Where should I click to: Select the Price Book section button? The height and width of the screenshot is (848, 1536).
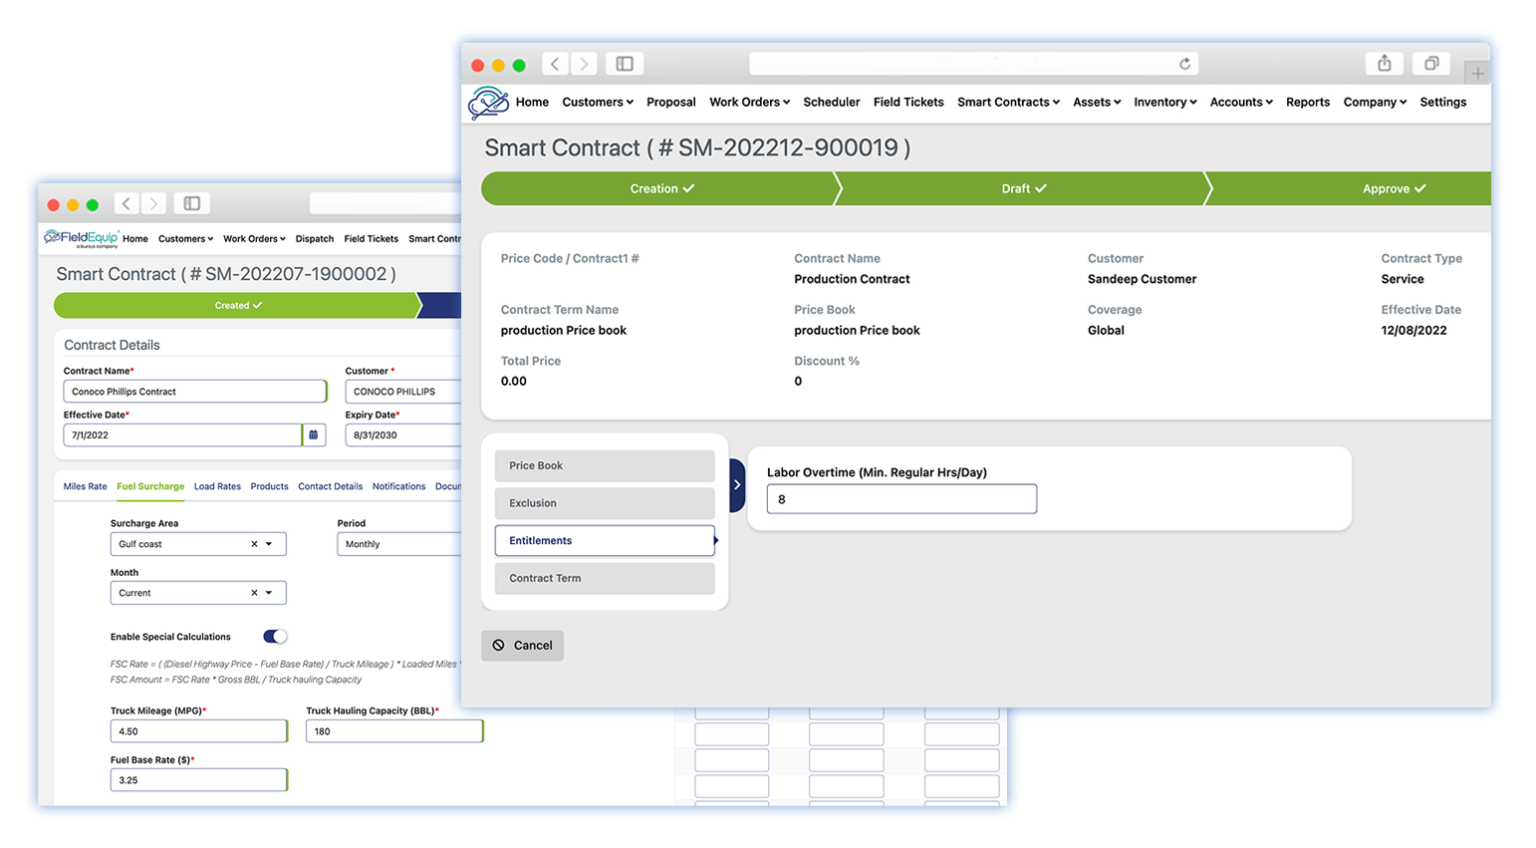point(604,465)
